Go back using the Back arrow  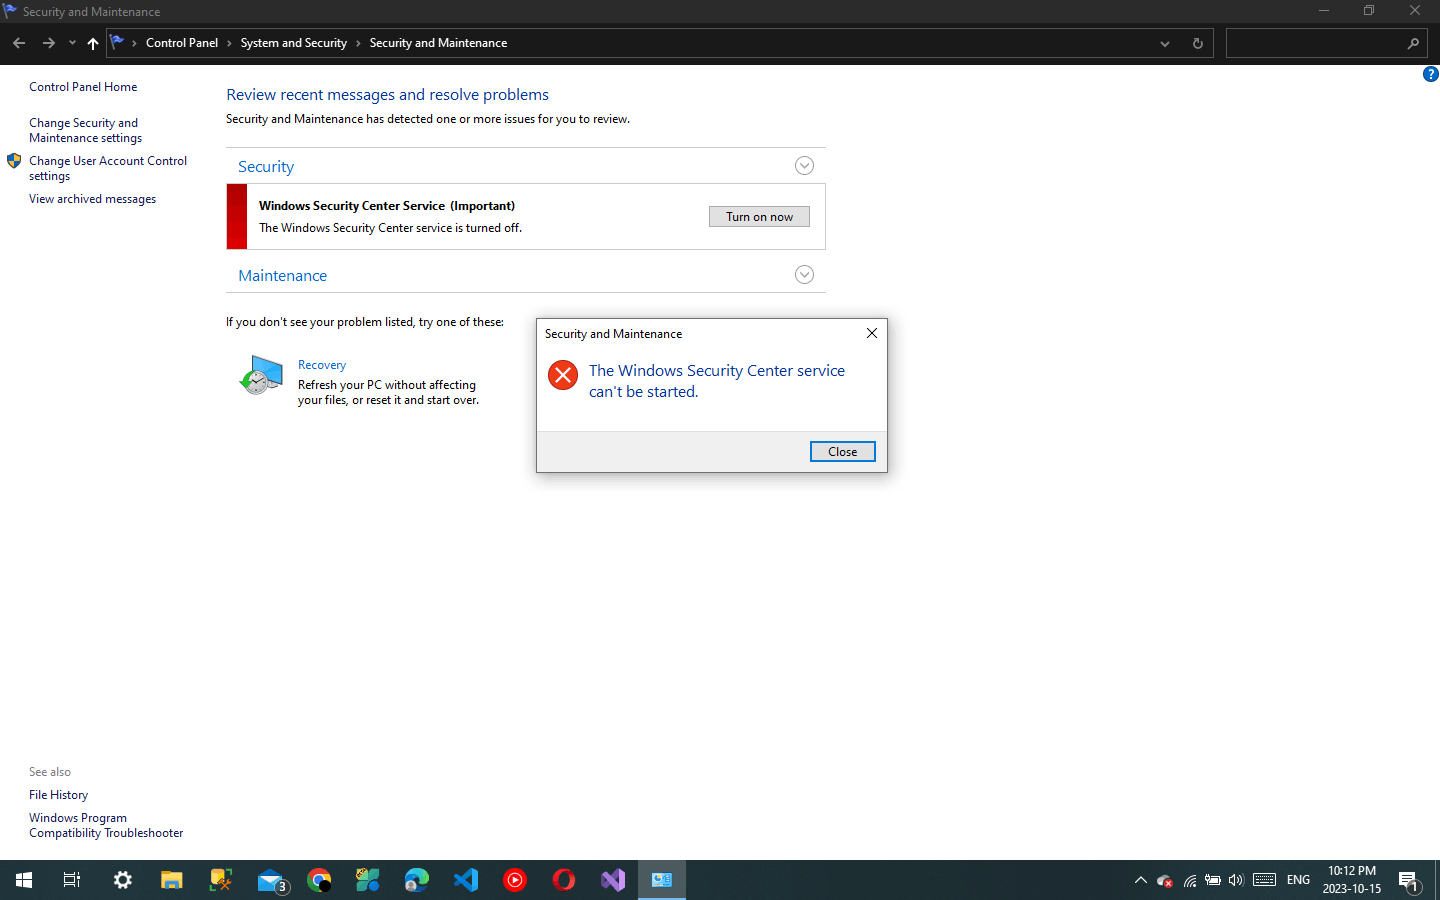coord(19,43)
